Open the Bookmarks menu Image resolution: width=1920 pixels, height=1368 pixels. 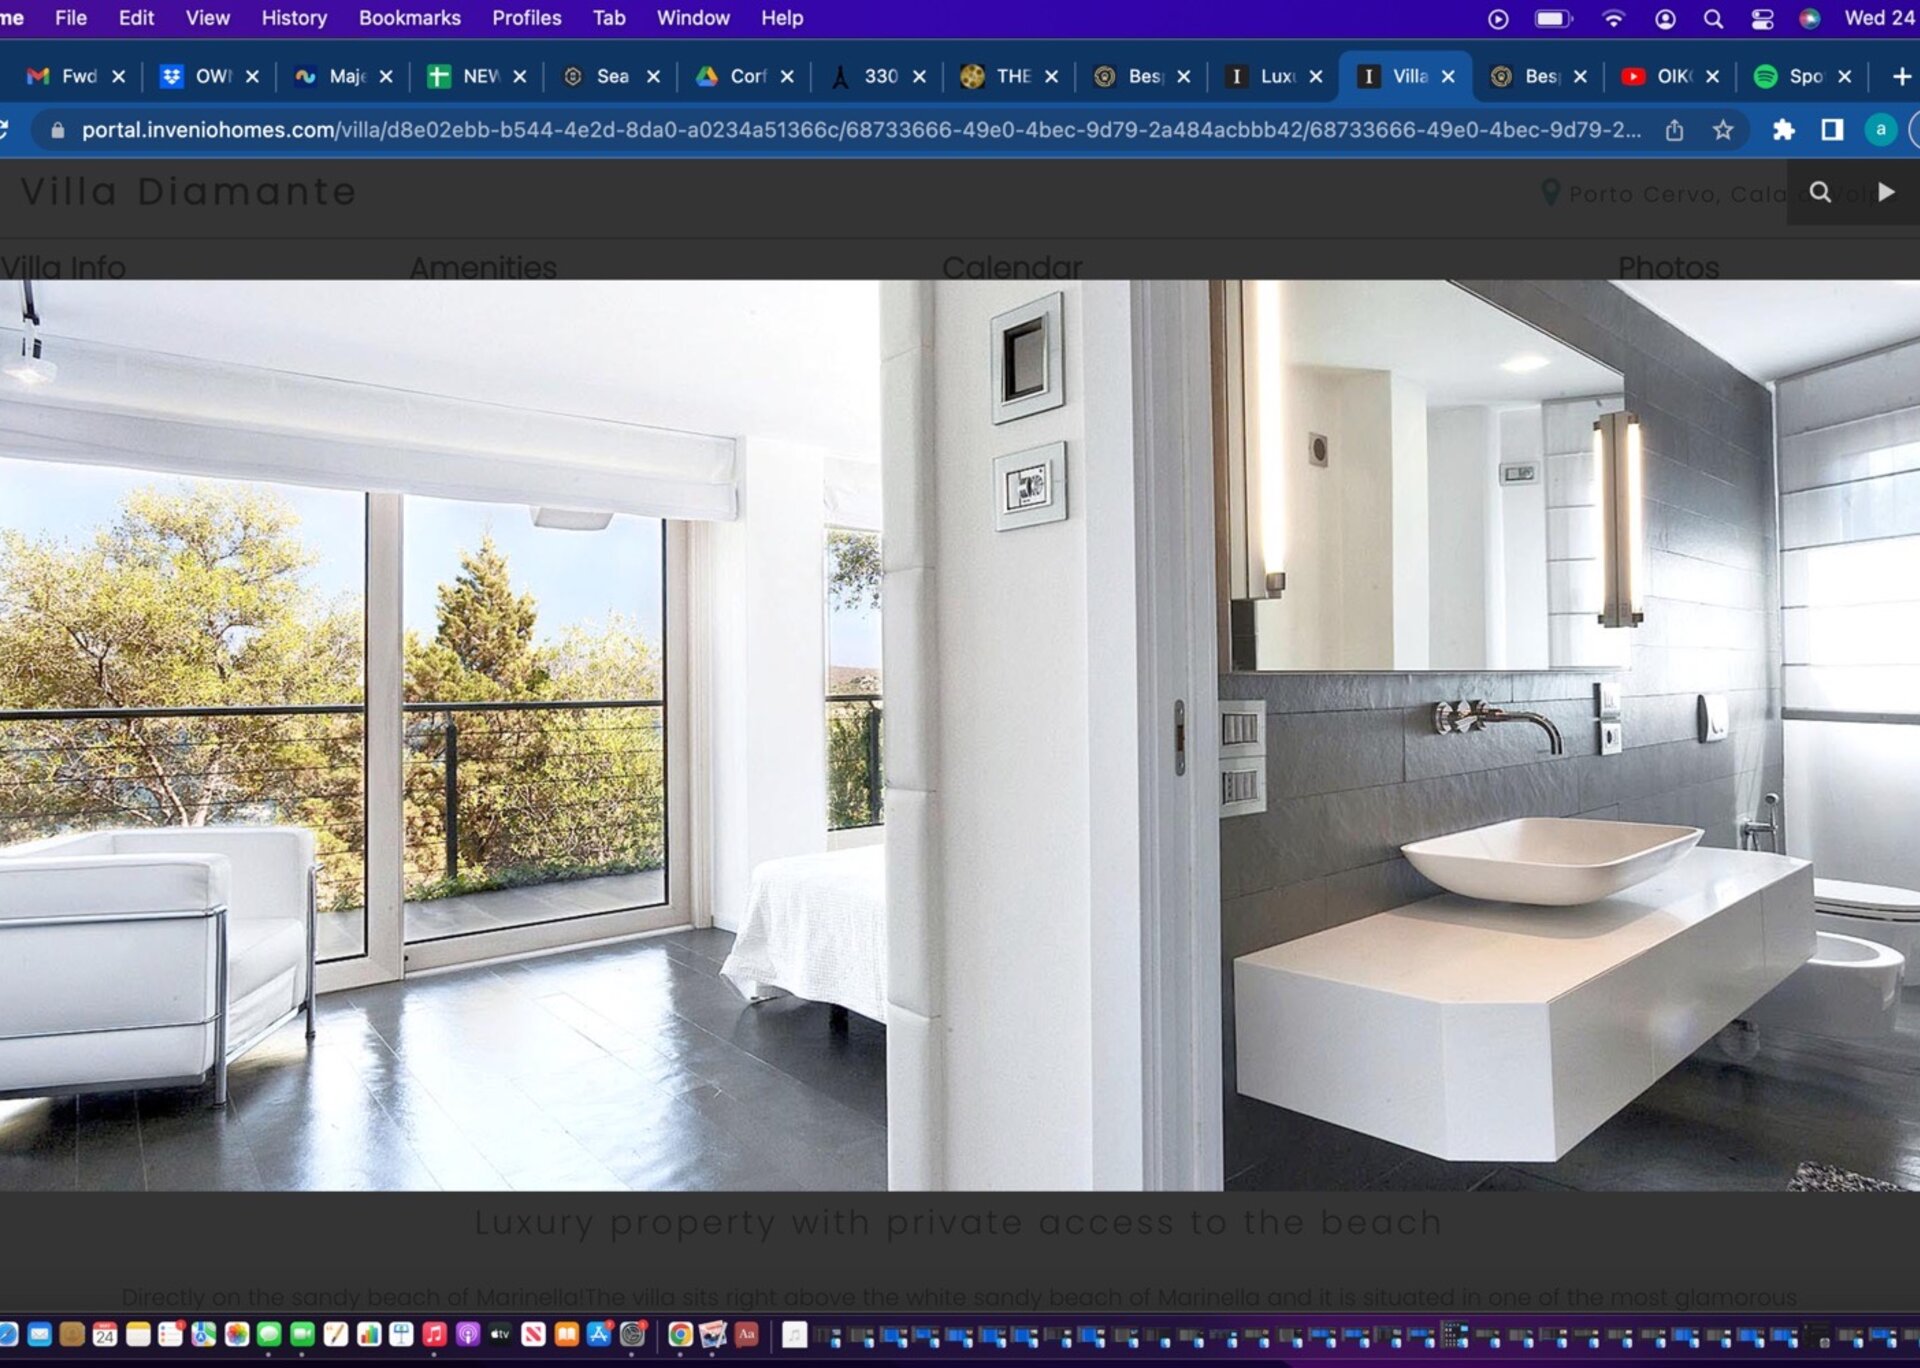tap(409, 18)
